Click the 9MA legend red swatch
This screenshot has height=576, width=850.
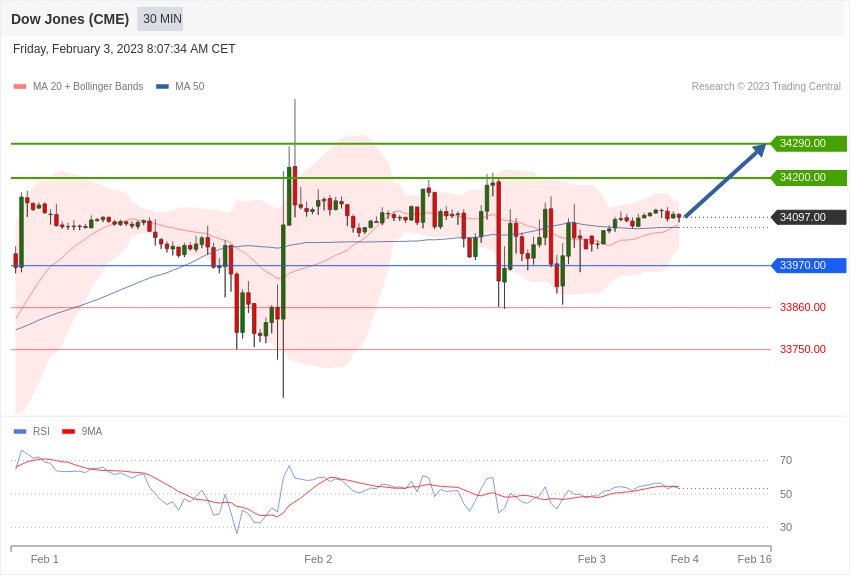[68, 431]
